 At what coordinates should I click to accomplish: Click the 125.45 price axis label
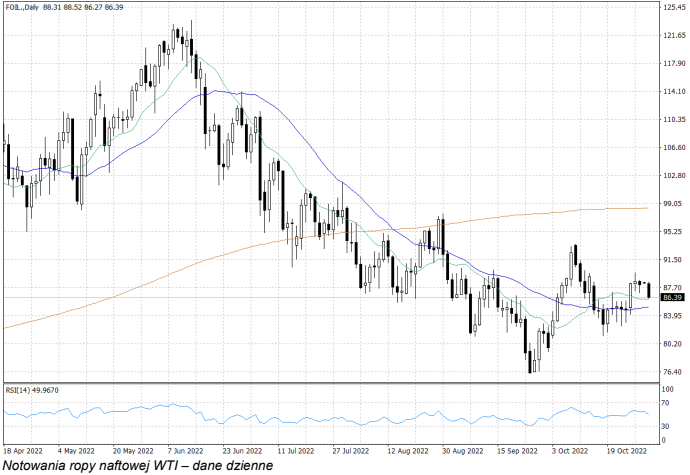[x=673, y=7]
